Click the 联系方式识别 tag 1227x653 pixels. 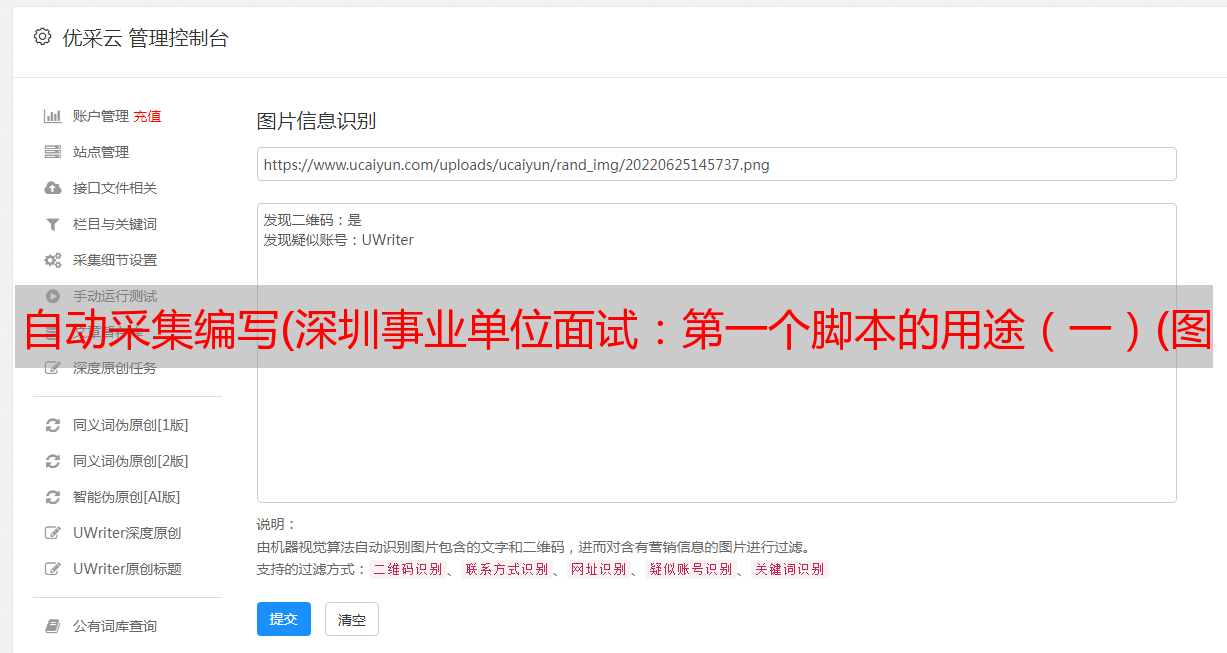(x=507, y=569)
